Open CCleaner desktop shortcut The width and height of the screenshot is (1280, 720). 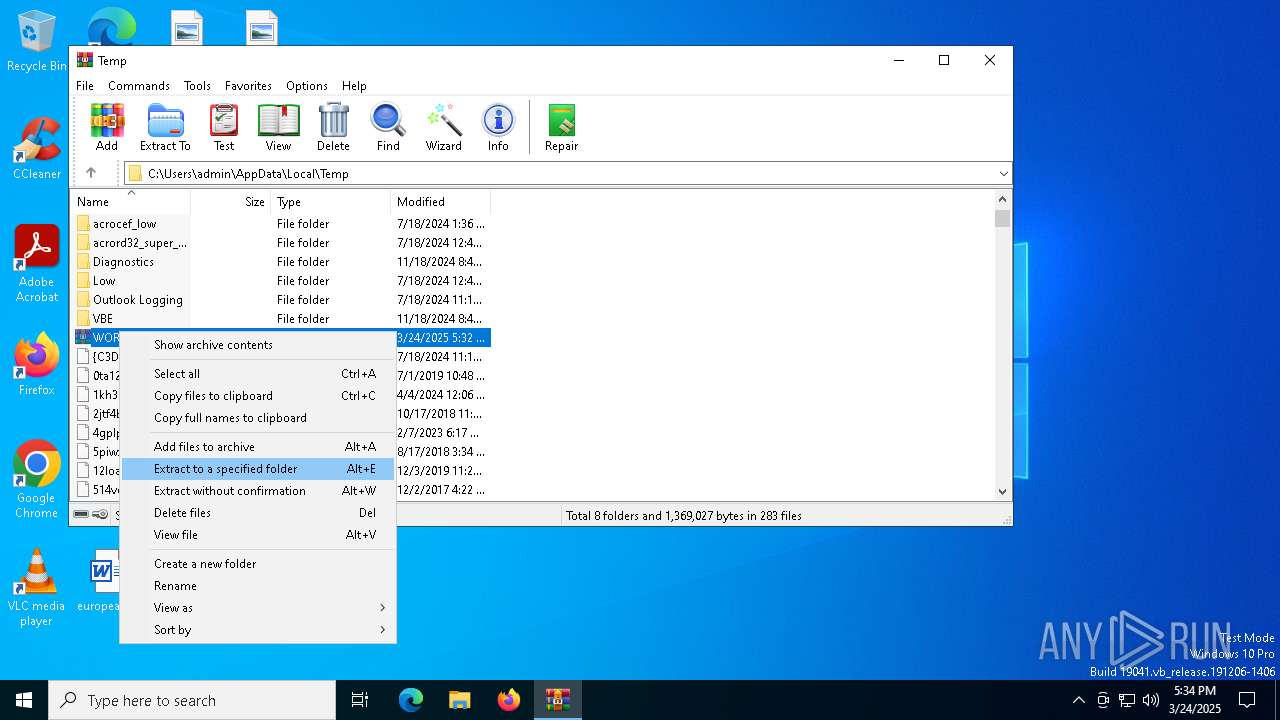pos(37,148)
